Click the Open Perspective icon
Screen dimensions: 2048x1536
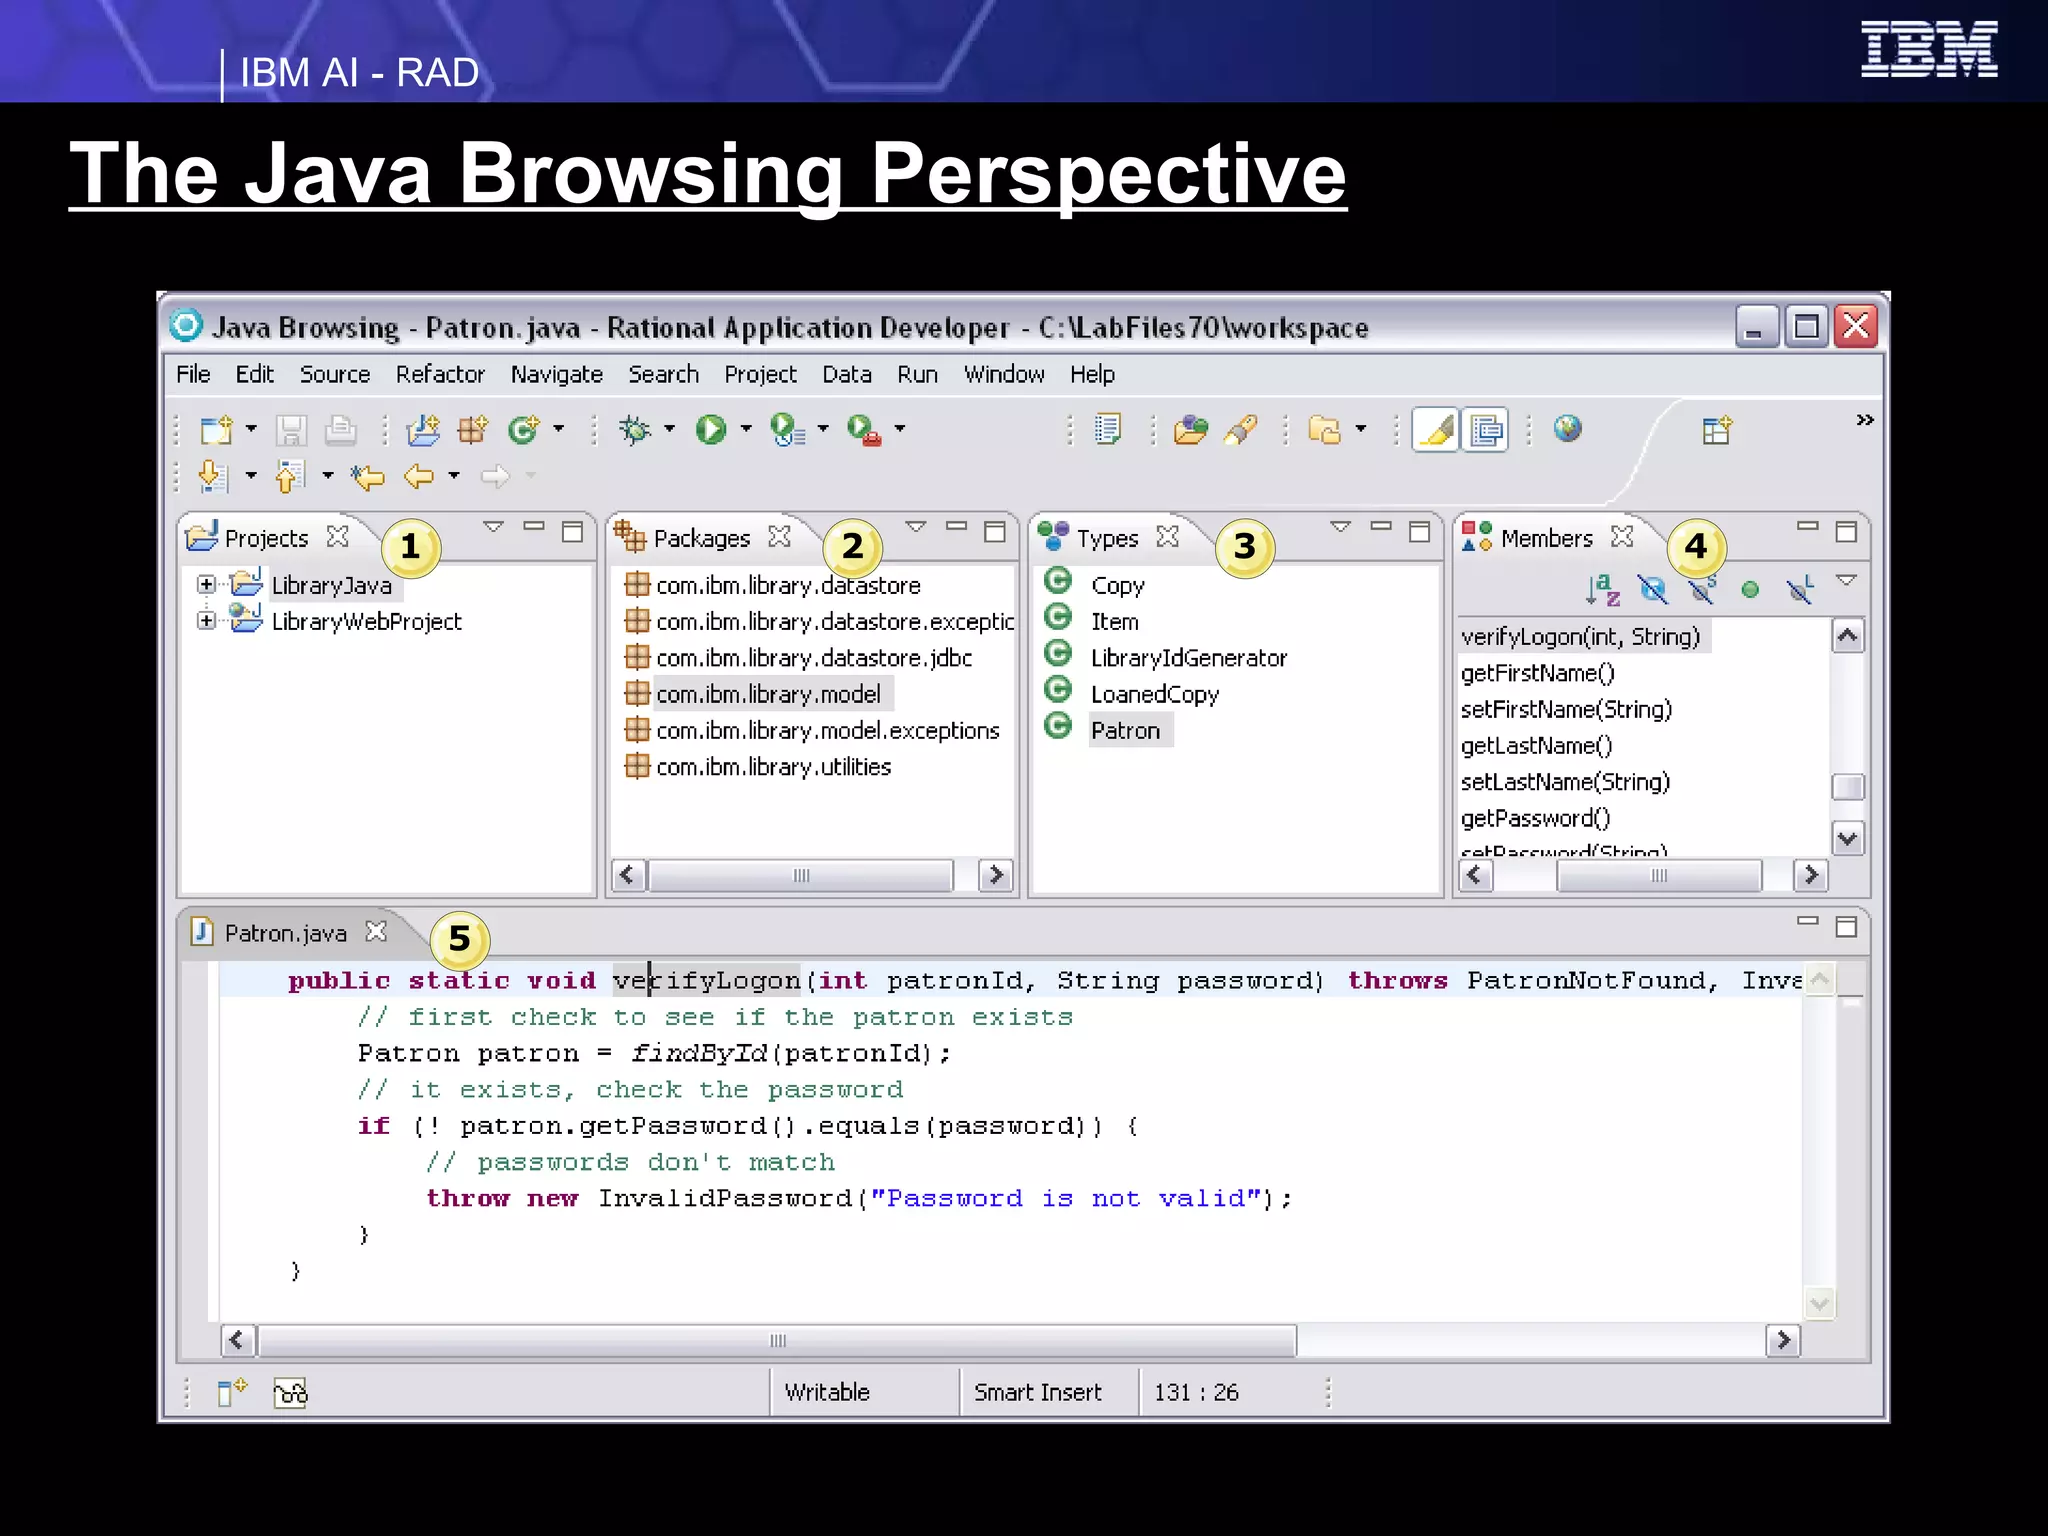click(1716, 431)
